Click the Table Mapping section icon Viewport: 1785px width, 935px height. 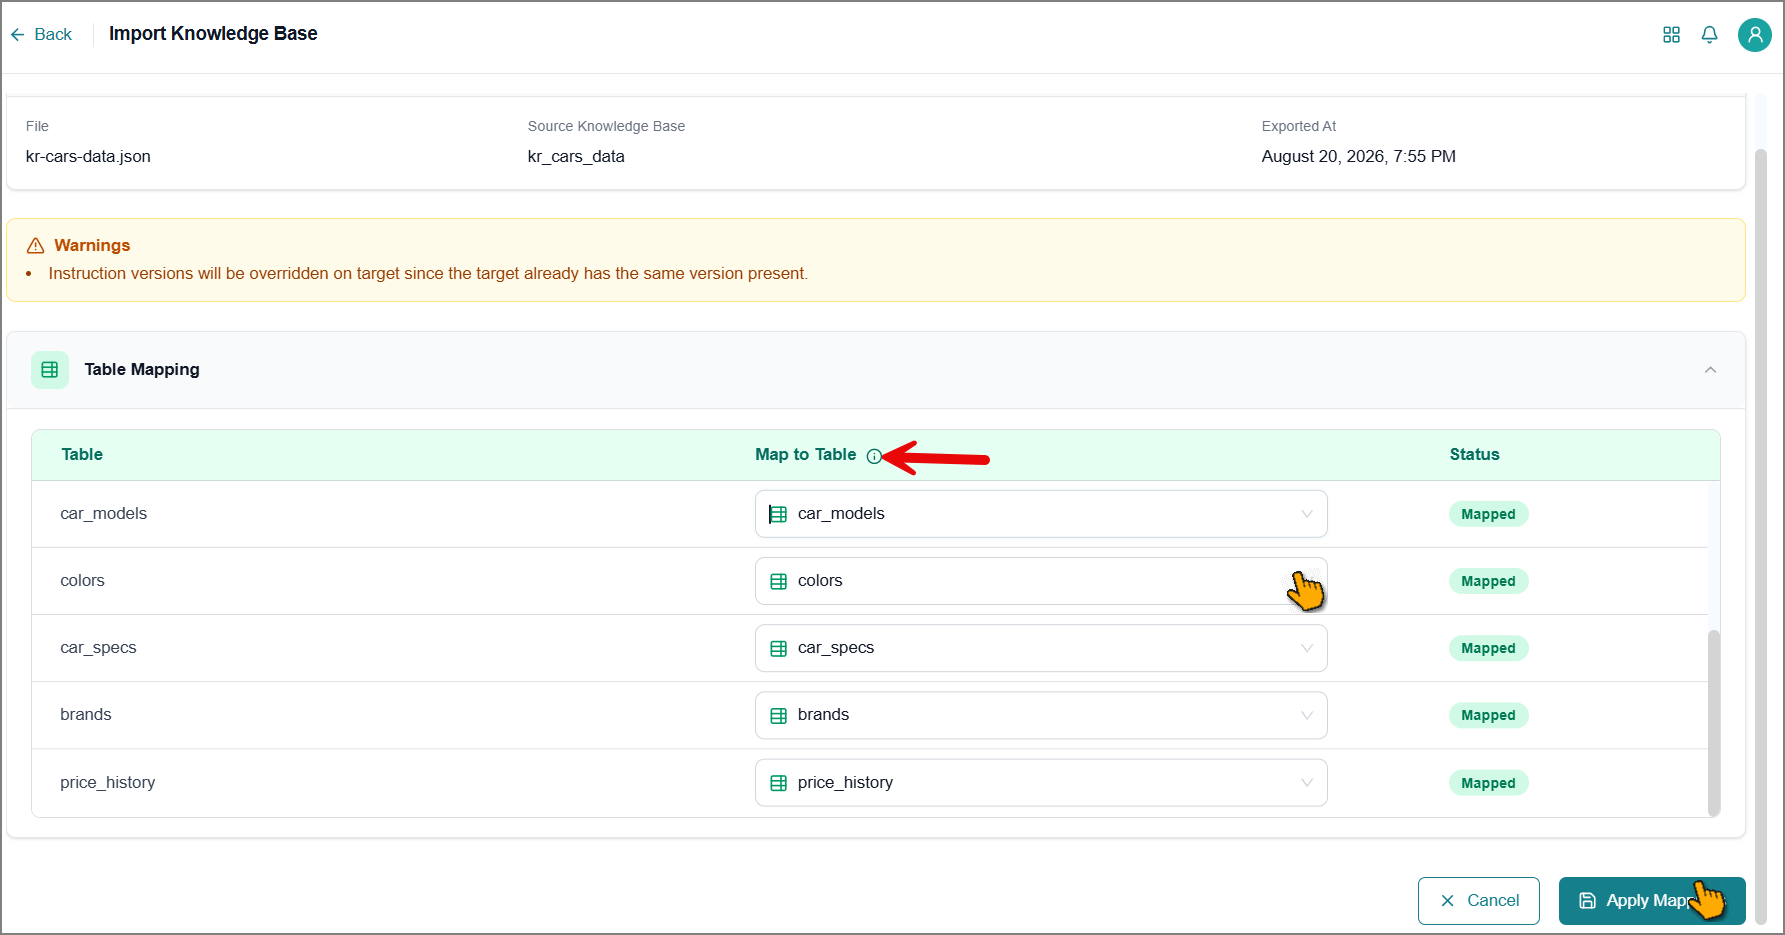click(x=50, y=370)
